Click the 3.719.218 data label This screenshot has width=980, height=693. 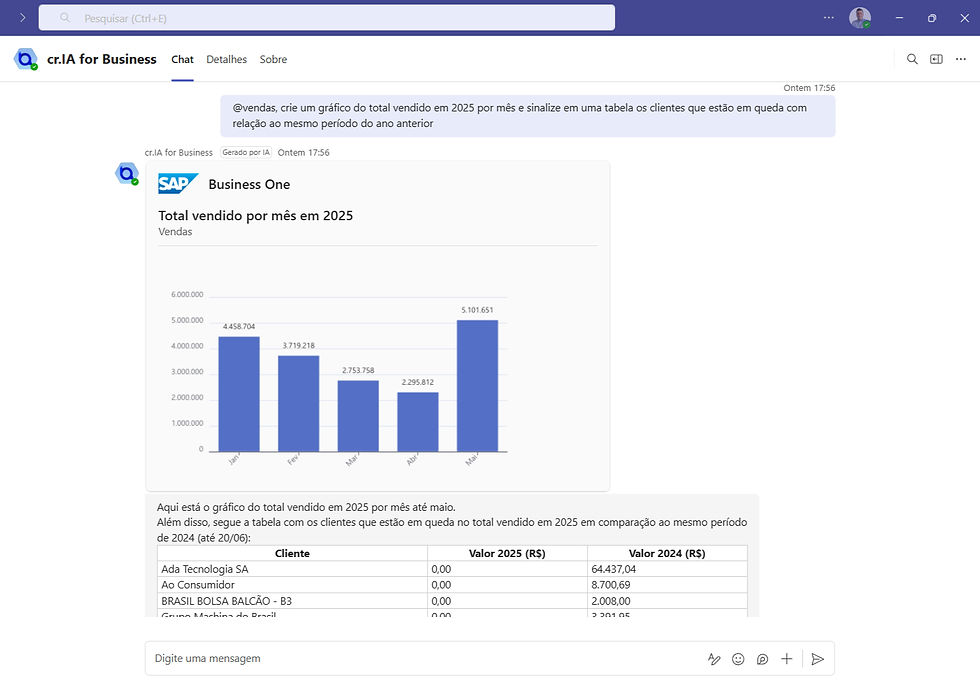[x=298, y=346]
